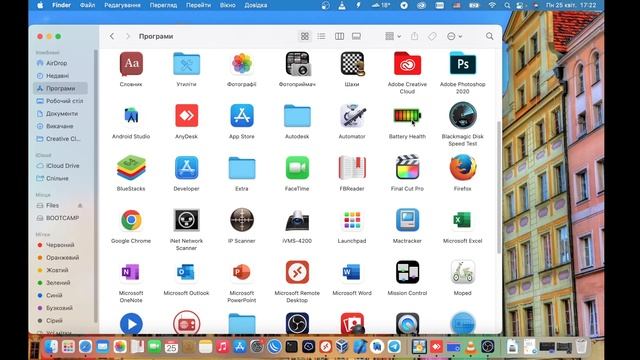This screenshot has width=640, height=360.
Task: Select the Firefox app icon
Action: 462,167
